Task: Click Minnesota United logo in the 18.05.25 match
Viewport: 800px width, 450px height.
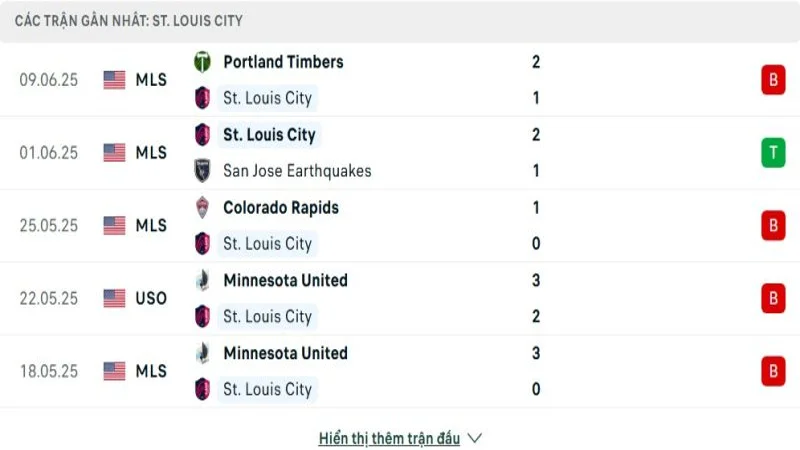Action: click(x=202, y=354)
